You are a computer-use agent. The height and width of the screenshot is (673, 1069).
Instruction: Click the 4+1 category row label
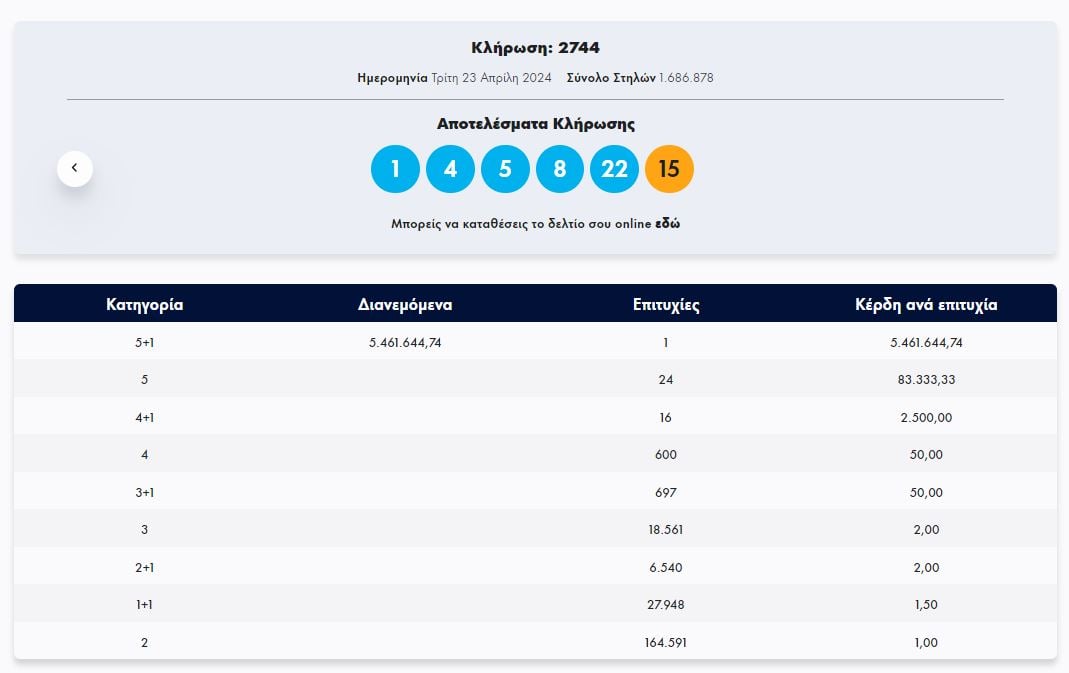pyautogui.click(x=144, y=417)
